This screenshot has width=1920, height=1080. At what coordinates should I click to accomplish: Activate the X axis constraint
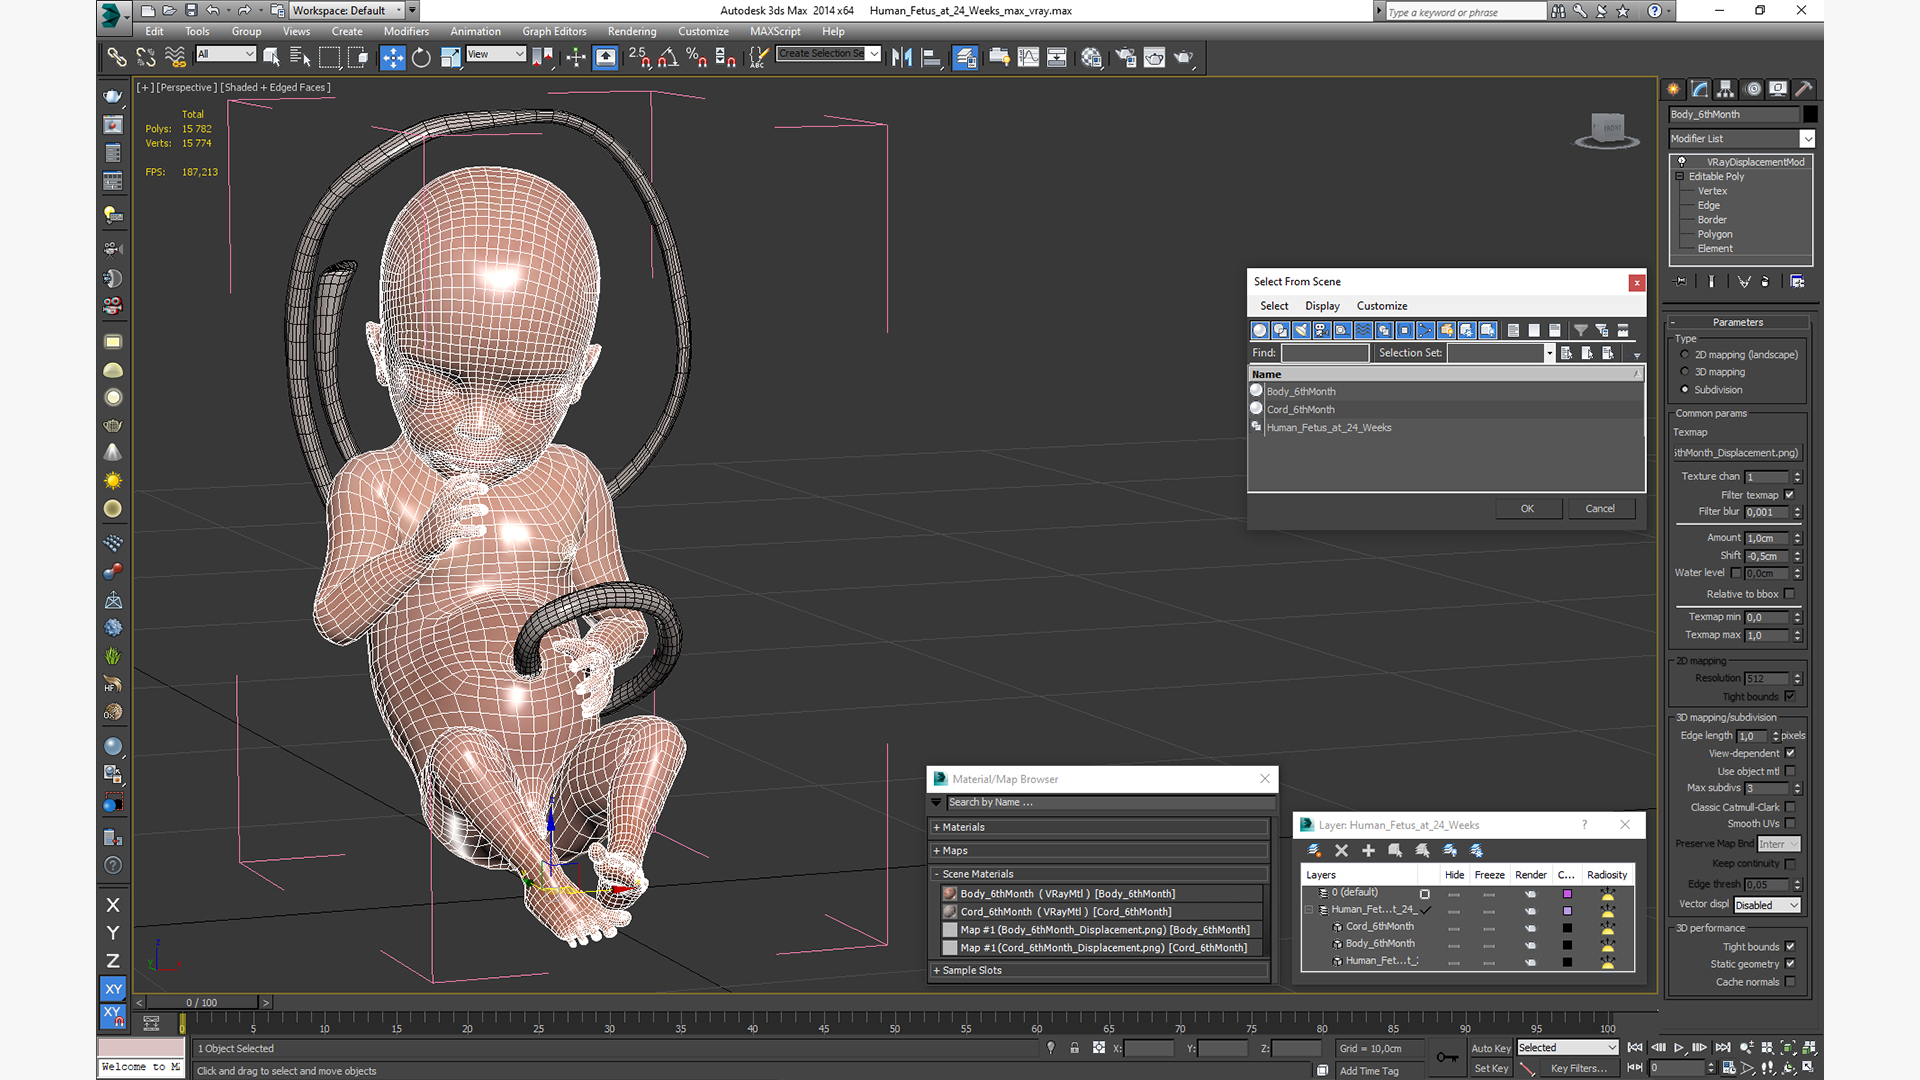(x=113, y=905)
